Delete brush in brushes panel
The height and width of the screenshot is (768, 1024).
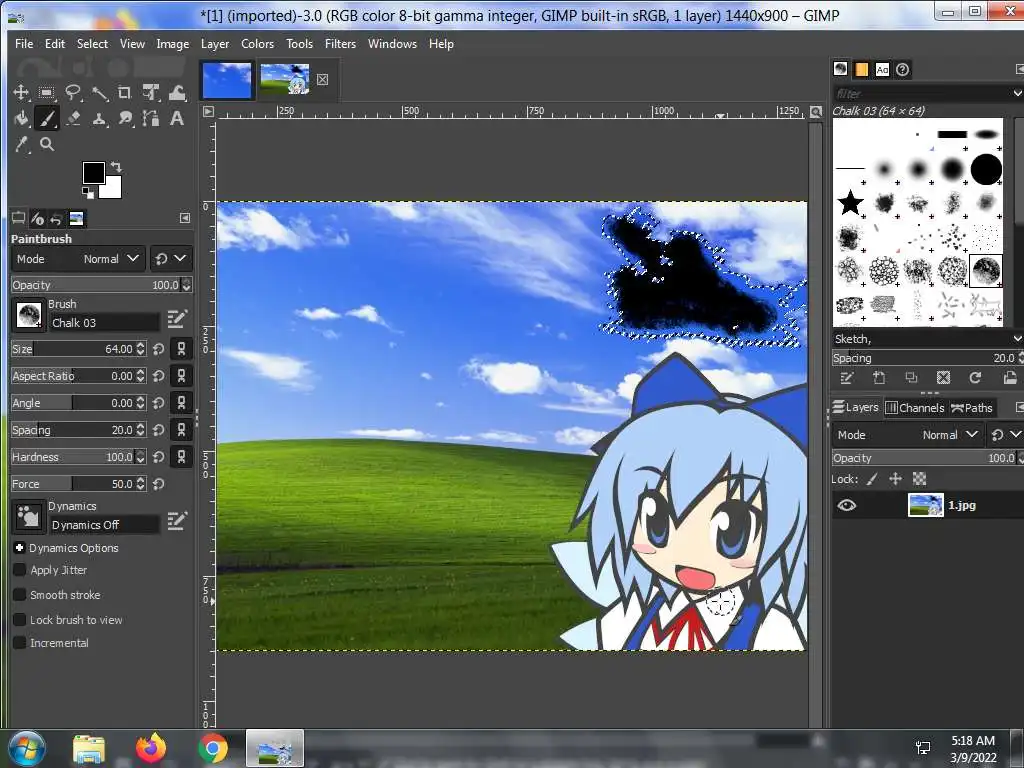tap(943, 377)
